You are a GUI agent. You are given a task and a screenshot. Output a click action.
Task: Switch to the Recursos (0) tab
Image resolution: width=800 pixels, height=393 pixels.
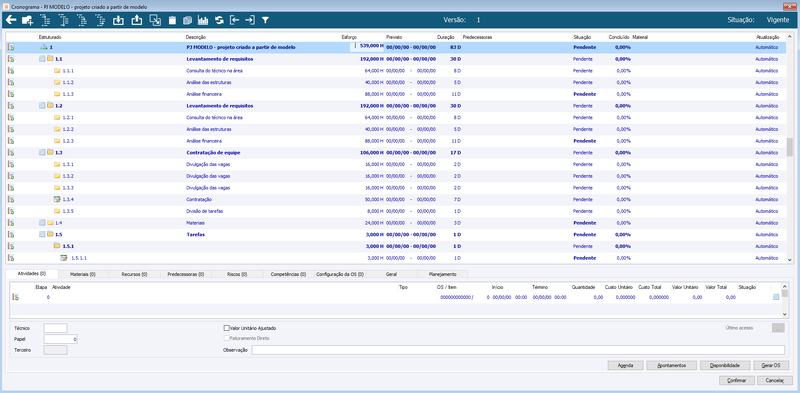(134, 274)
